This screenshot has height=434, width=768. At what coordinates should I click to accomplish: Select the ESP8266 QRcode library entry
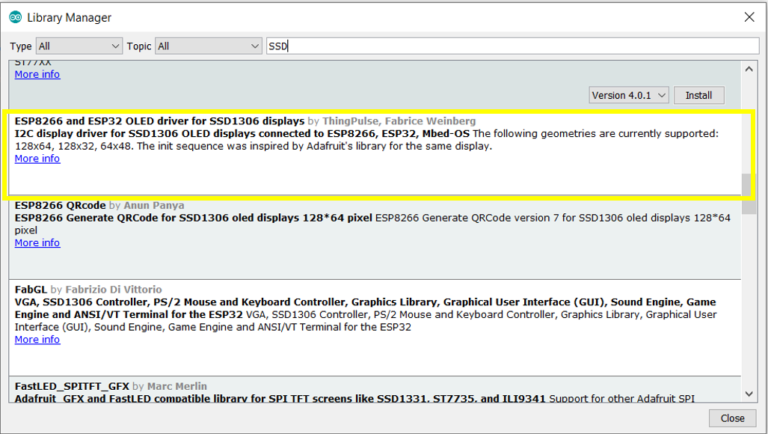click(375, 238)
